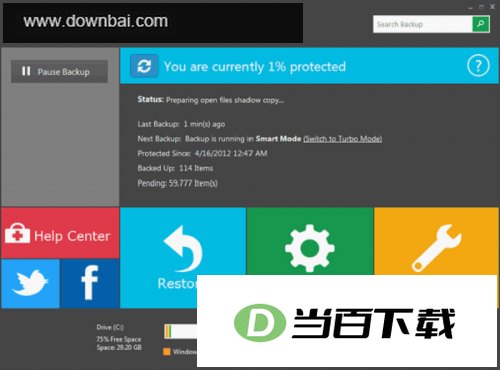Select the Protected Since date text
The height and width of the screenshot is (370, 500).
pos(202,153)
